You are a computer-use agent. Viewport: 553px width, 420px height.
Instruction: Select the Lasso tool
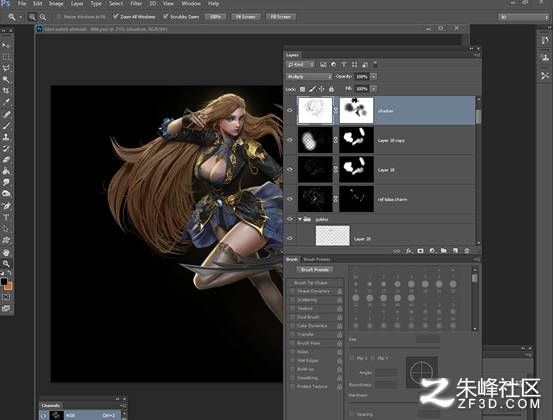pos(6,68)
